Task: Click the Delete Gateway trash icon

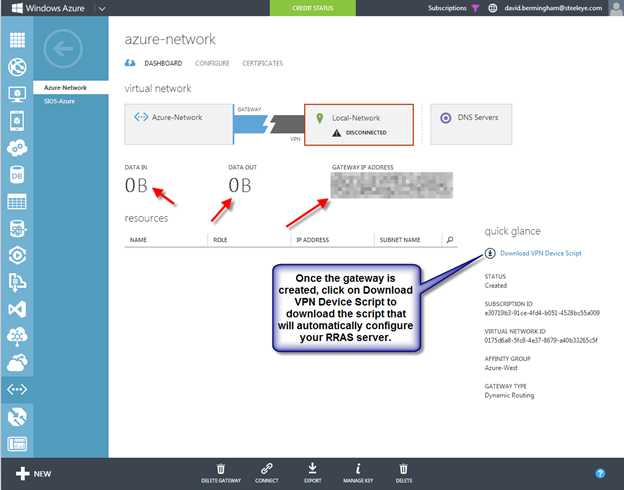Action: 221,467
